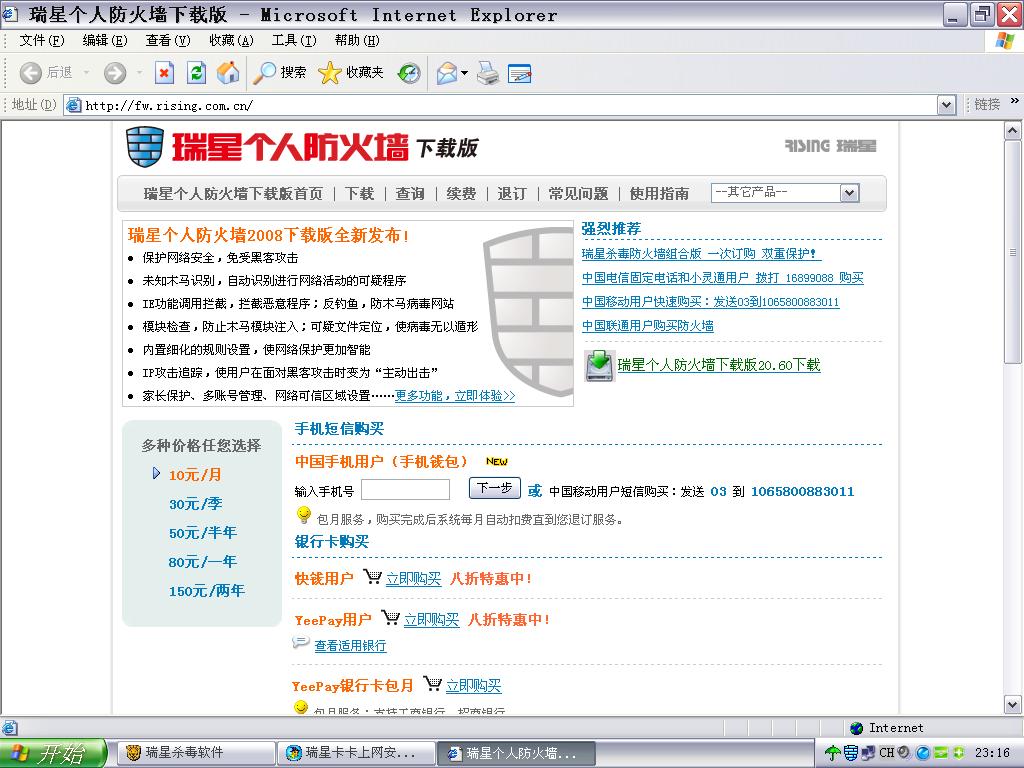Image resolution: width=1024 pixels, height=768 pixels.
Task: Click the Back arrow toolbar icon
Action: (30, 72)
